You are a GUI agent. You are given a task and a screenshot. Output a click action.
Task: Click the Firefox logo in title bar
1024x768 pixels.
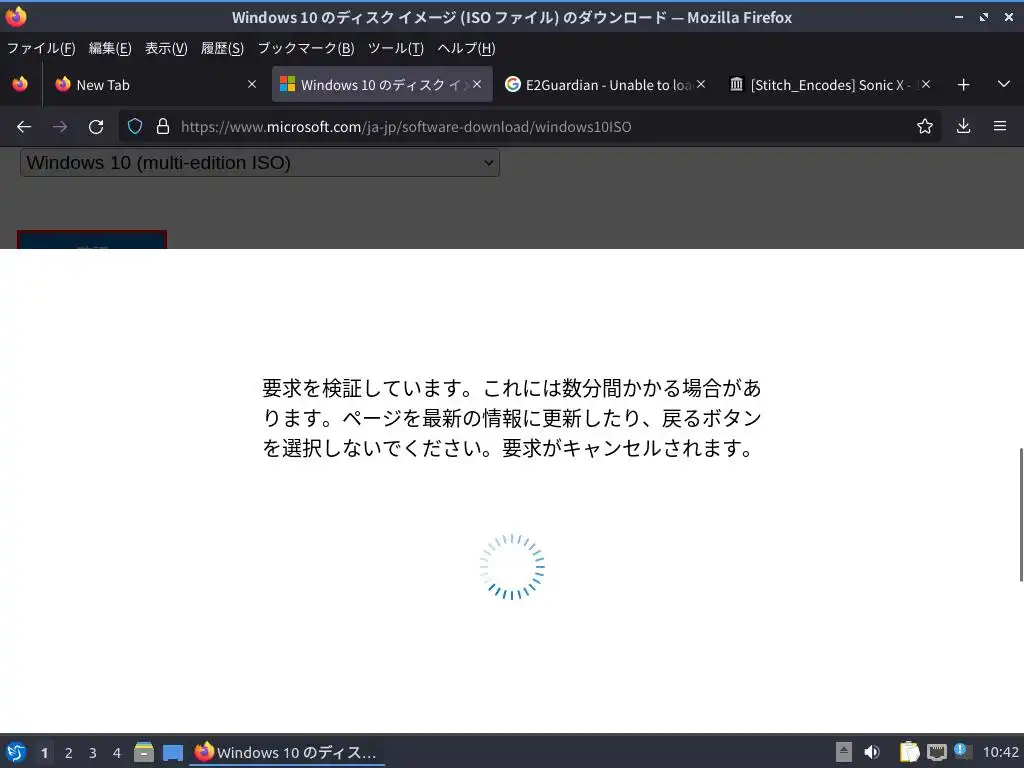[x=16, y=17]
